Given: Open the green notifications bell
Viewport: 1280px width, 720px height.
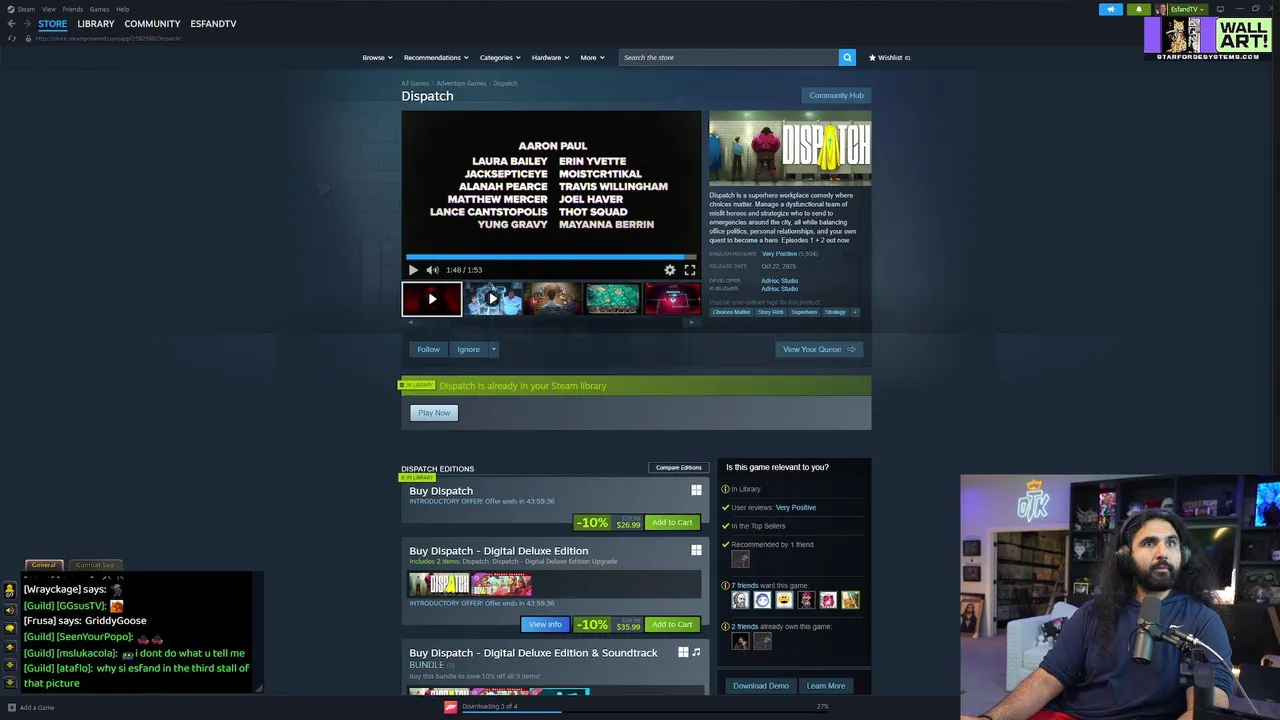Looking at the screenshot, I should (x=1138, y=9).
